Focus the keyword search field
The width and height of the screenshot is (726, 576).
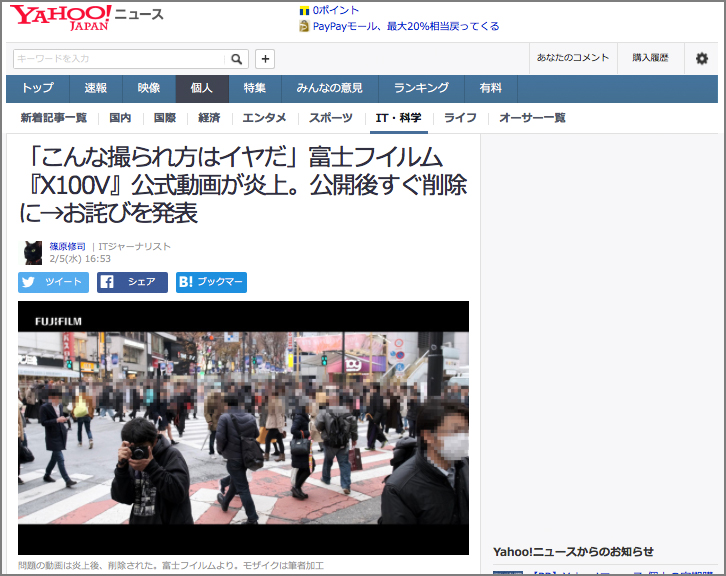(x=119, y=59)
